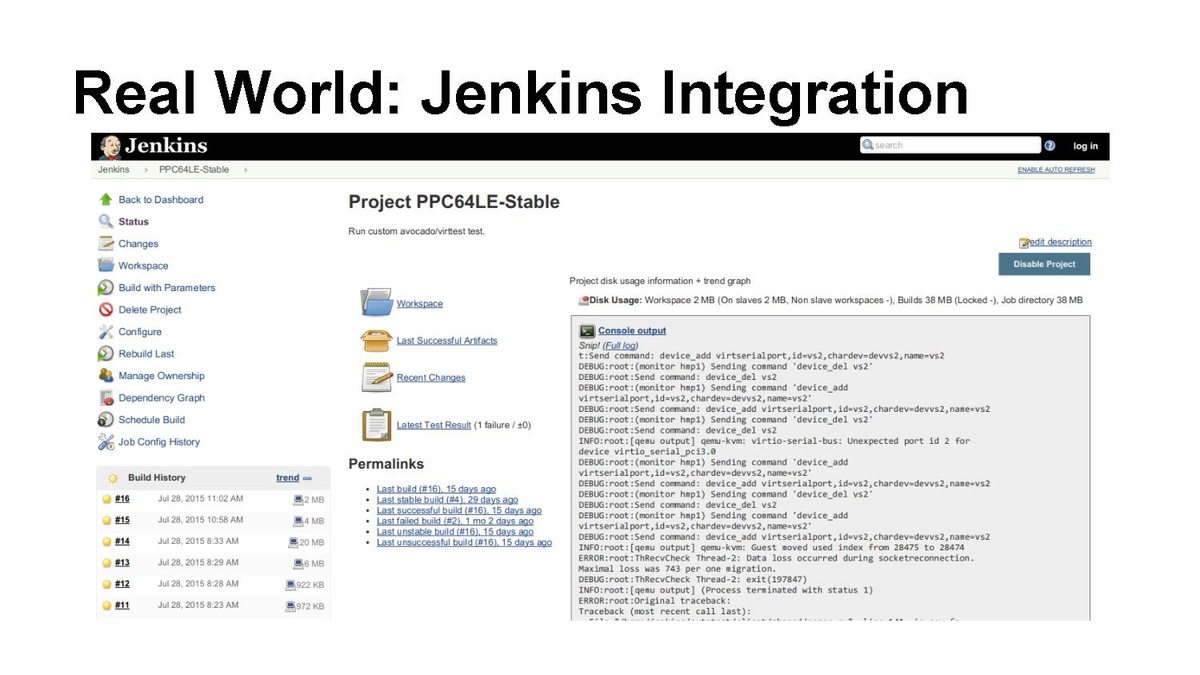Image resolution: width=1200 pixels, height=675 pixels.
Task: Click the ENABLE AUTO REFRESH link
Action: coord(1055,170)
